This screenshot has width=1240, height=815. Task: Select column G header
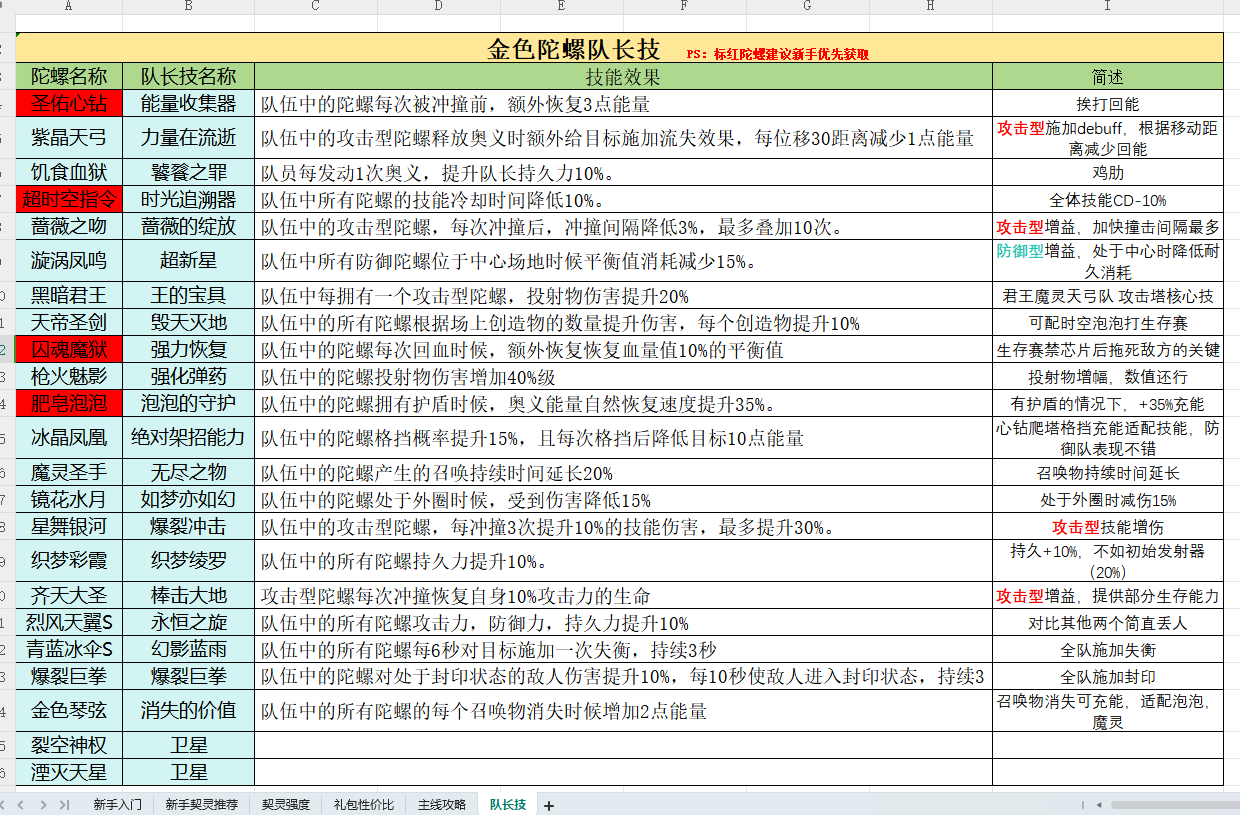(808, 7)
